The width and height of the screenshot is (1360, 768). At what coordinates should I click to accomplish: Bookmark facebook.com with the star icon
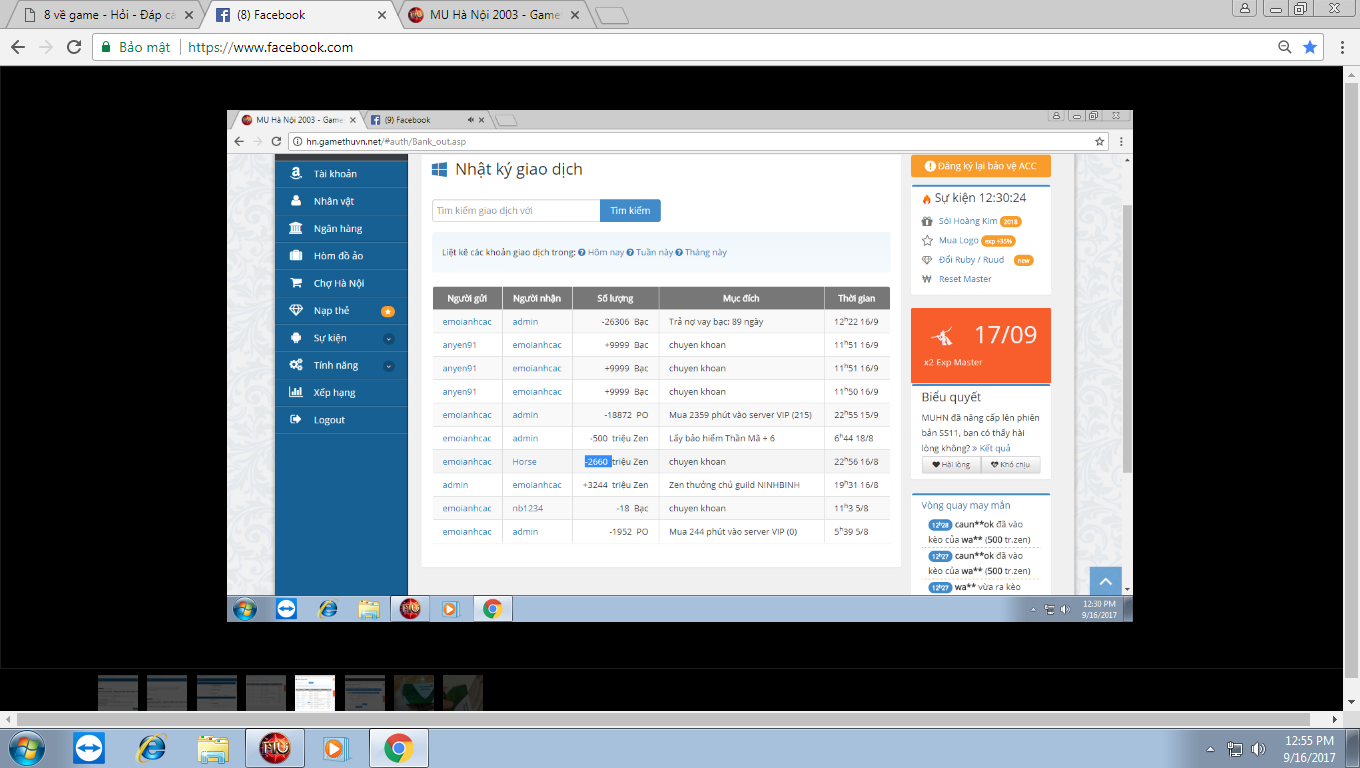point(1310,47)
